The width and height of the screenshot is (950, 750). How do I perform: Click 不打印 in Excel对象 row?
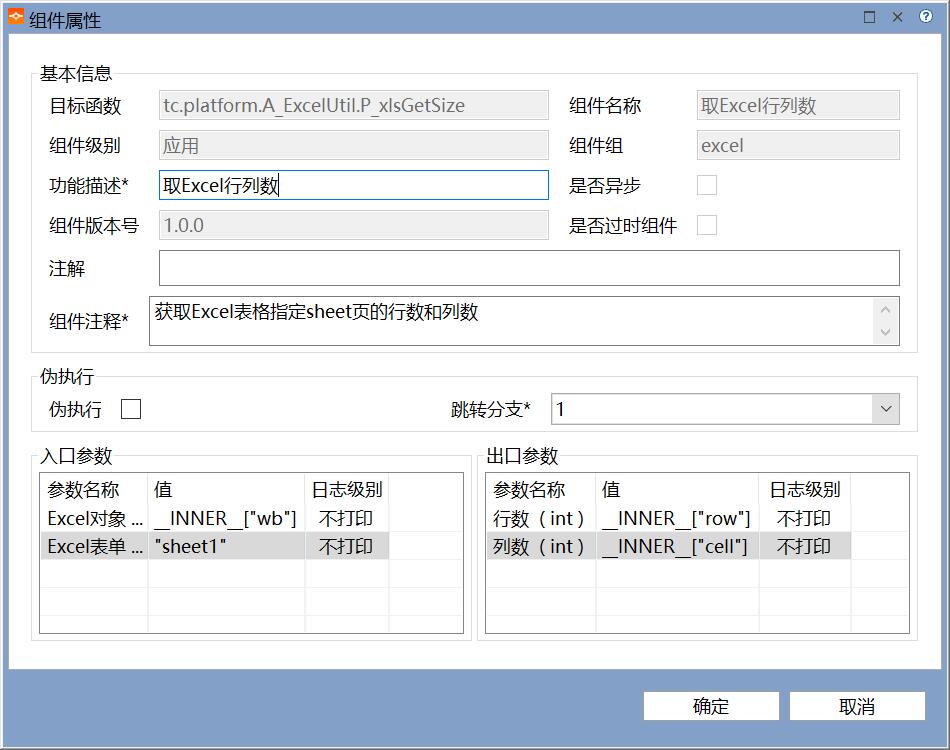click(346, 518)
